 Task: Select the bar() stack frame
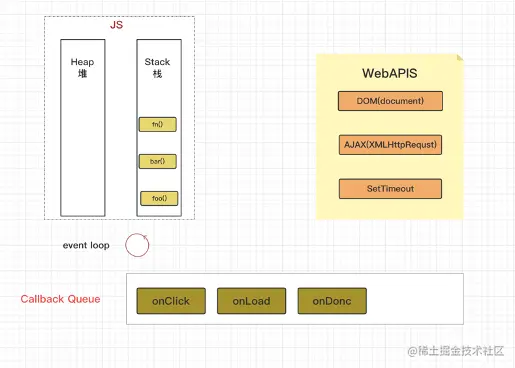pyautogui.click(x=158, y=161)
